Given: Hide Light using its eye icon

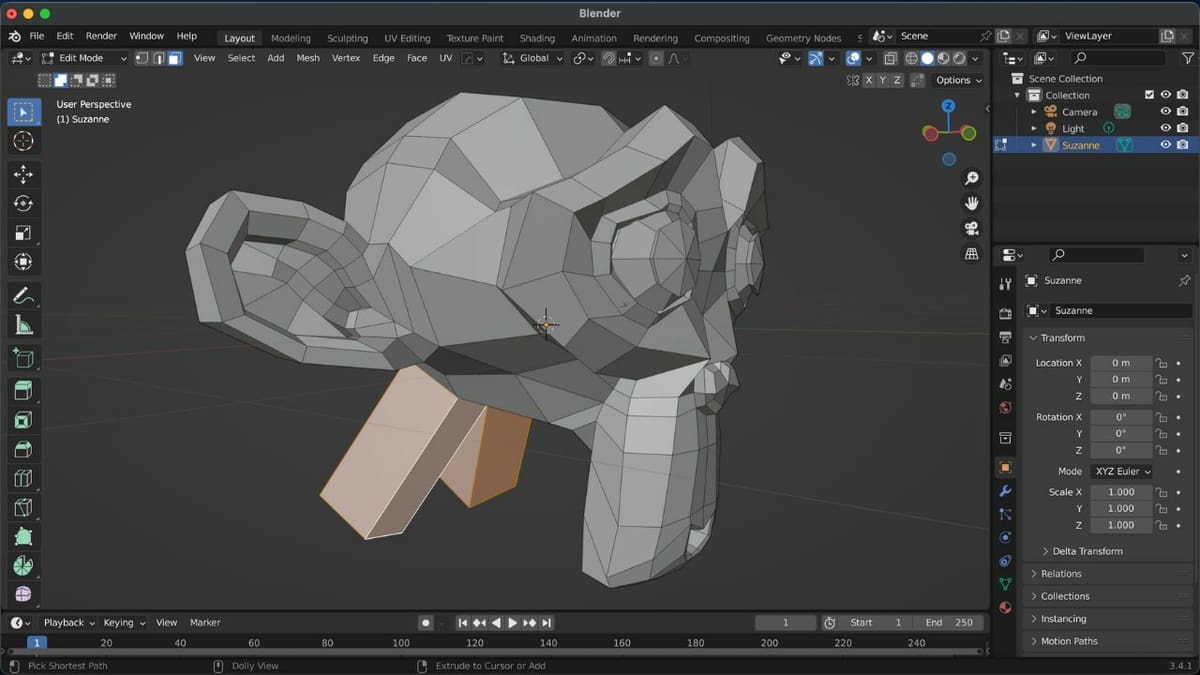Looking at the screenshot, I should [x=1165, y=128].
